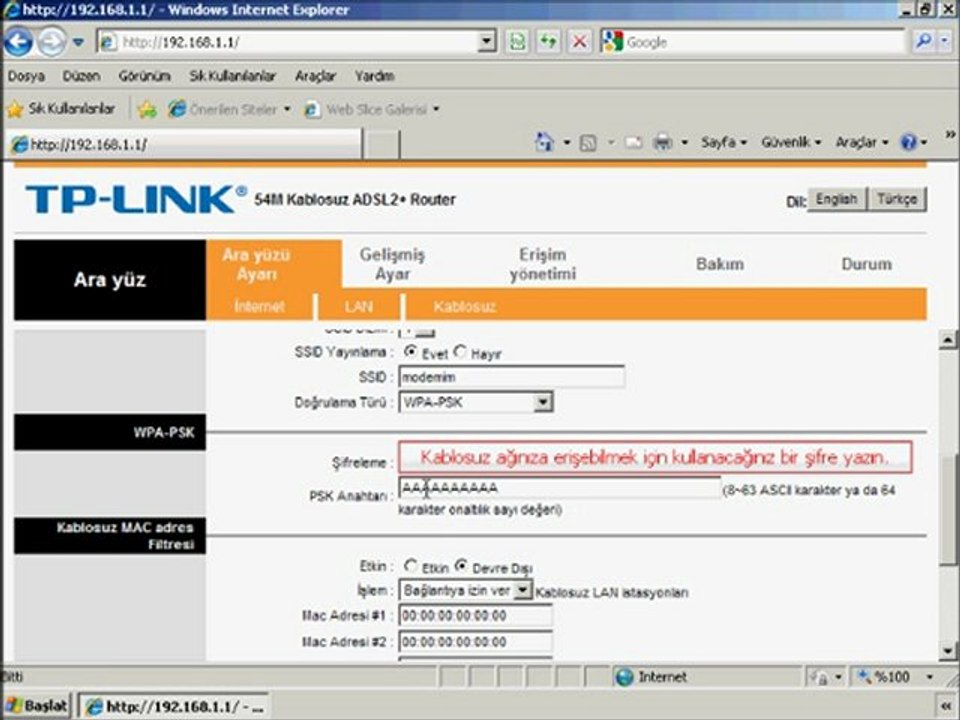Open the Doğrulama Türü WPA-PSK dropdown
The image size is (960, 720).
point(476,402)
